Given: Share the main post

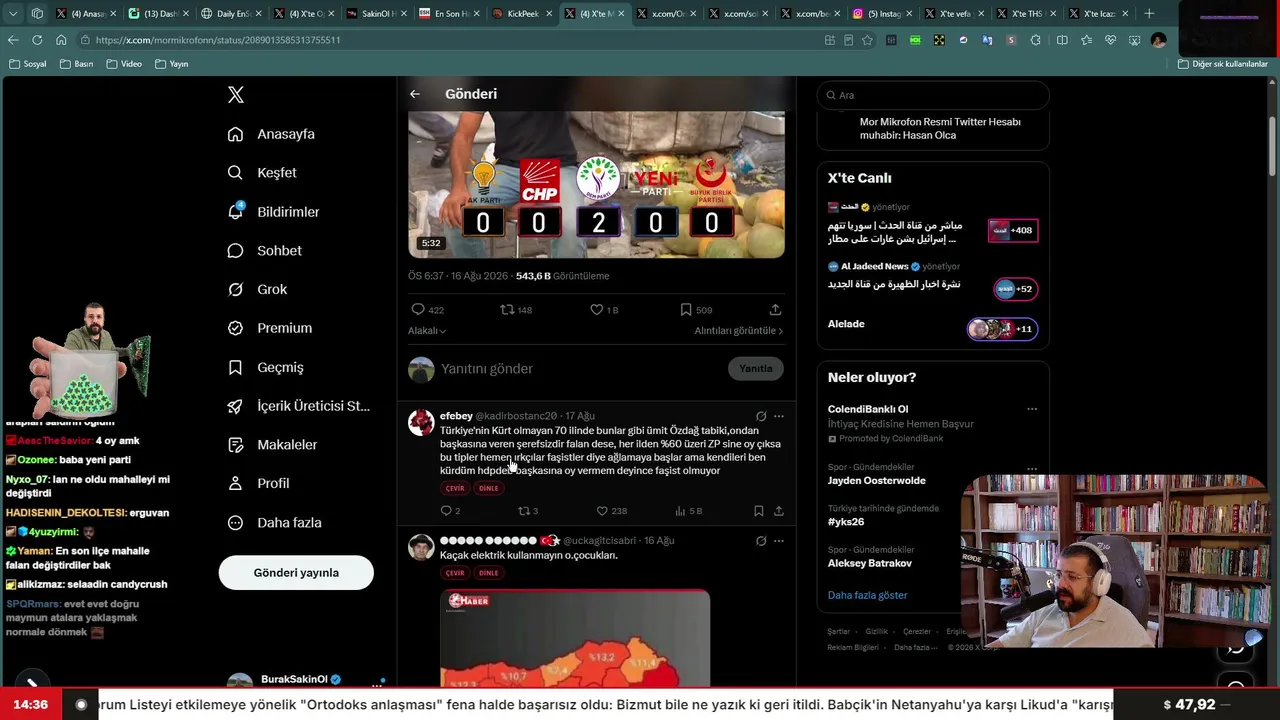Looking at the screenshot, I should point(775,310).
